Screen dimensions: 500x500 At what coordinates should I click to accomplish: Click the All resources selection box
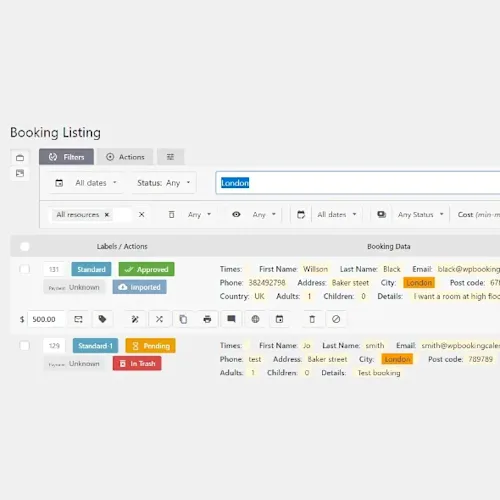92,215
